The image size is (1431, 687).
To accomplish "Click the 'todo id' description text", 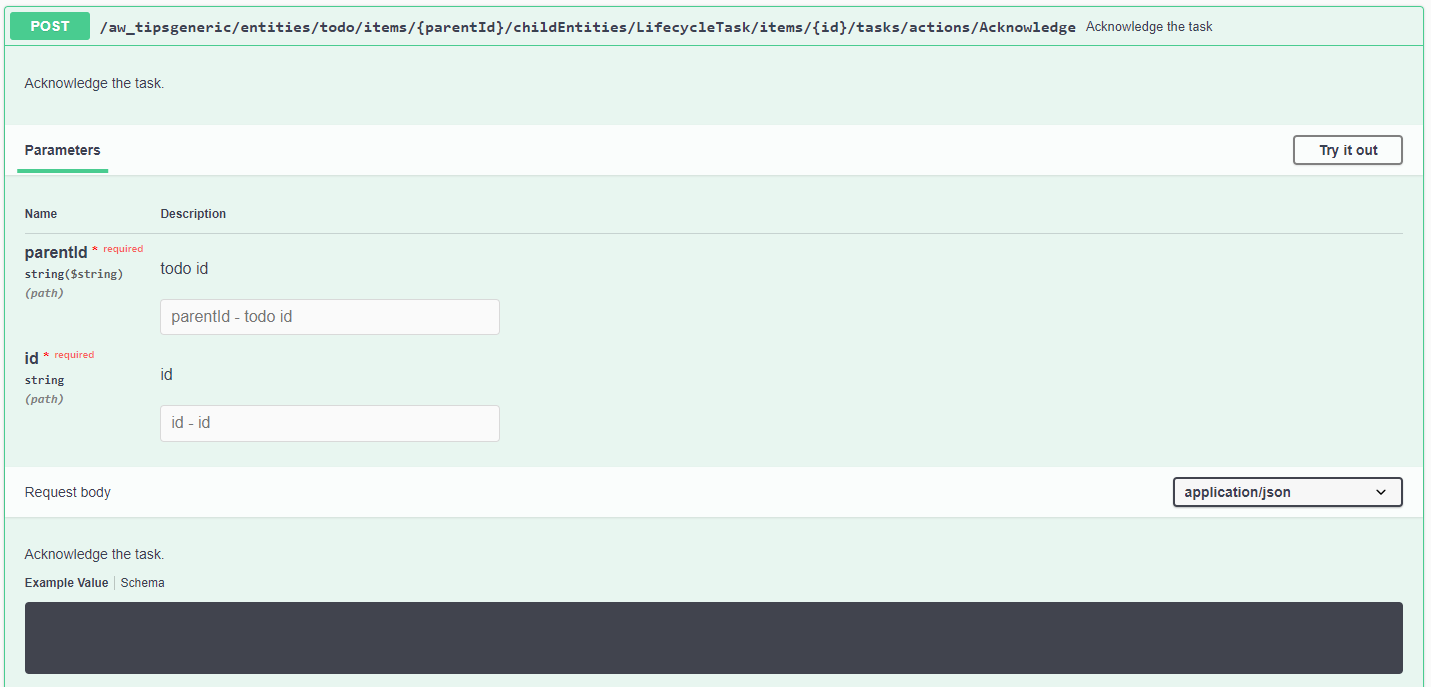I will click(184, 269).
